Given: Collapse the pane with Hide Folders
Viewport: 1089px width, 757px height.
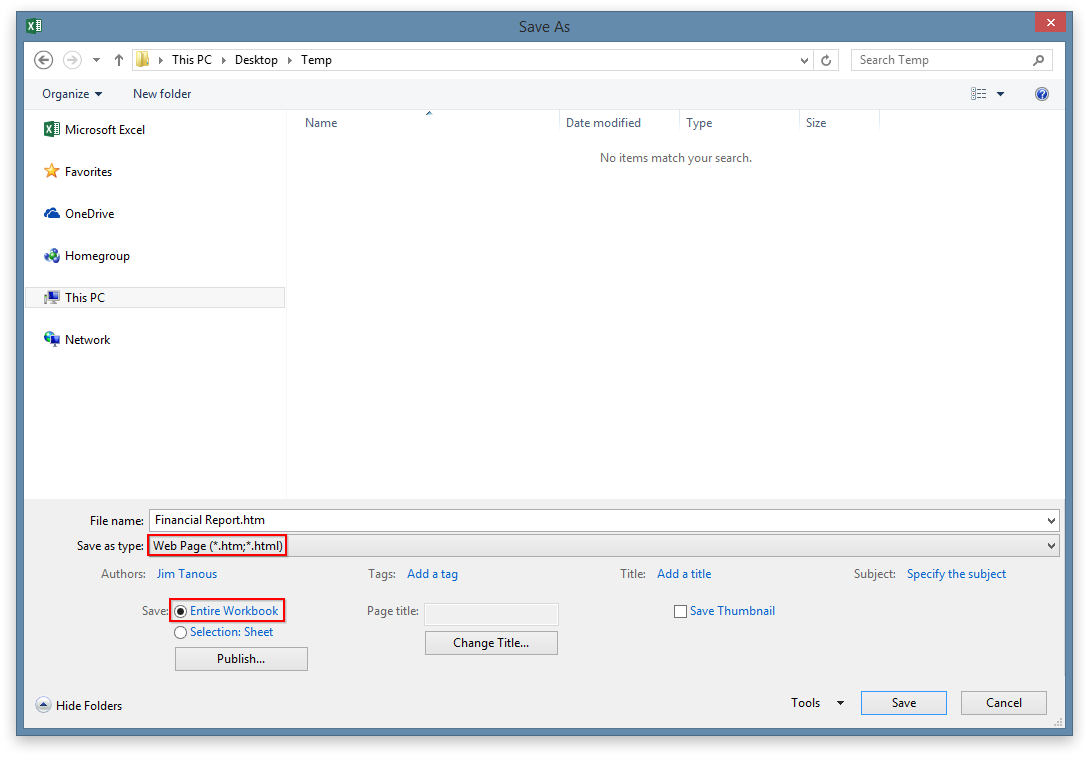Looking at the screenshot, I should 79,706.
